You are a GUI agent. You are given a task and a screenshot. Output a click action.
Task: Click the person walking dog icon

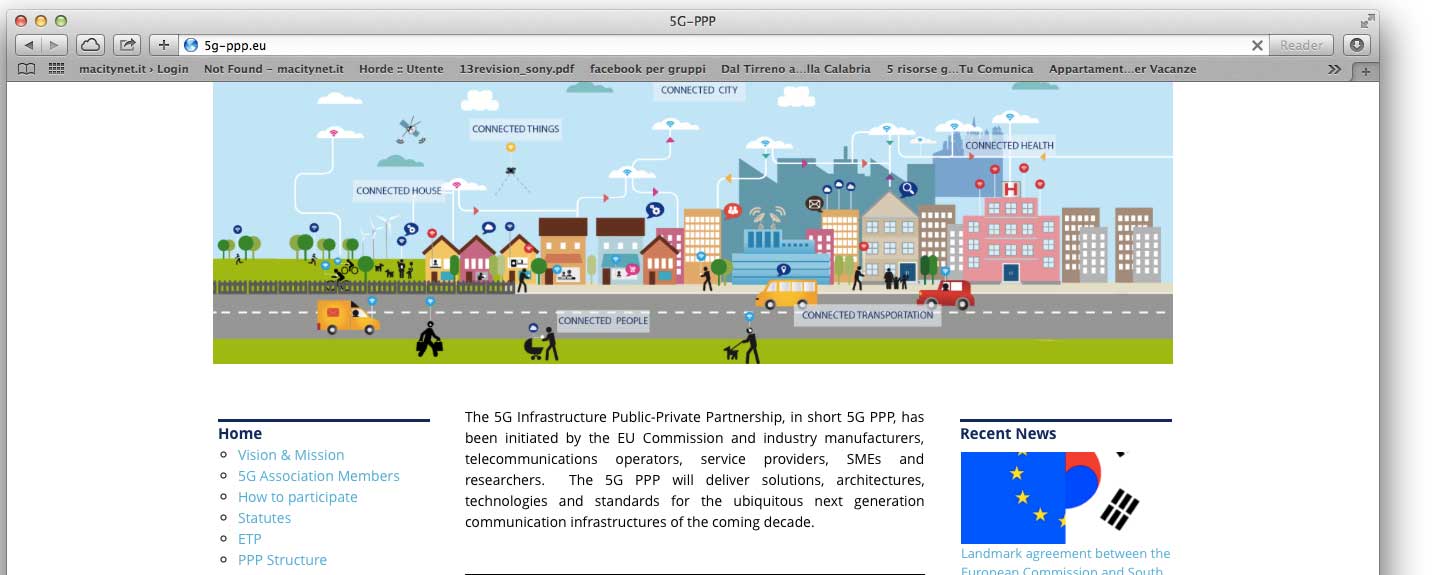[x=743, y=345]
